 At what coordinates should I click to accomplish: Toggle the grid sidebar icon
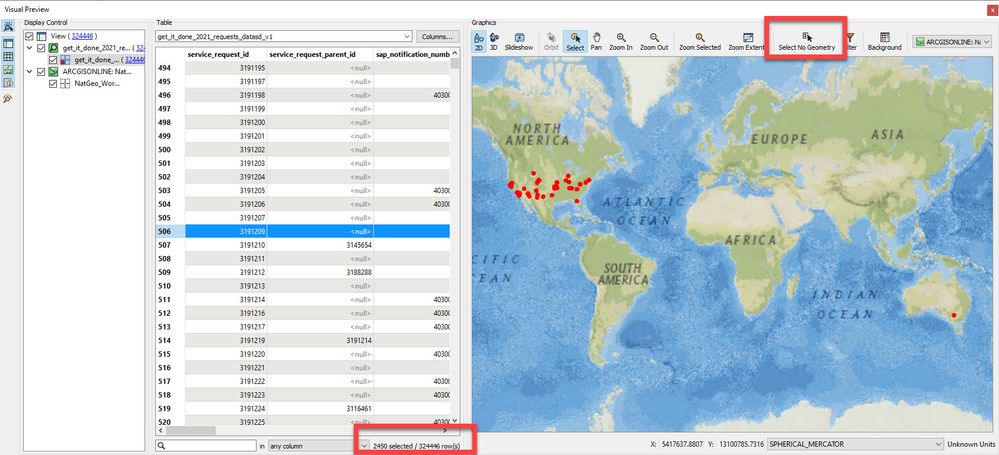8,57
